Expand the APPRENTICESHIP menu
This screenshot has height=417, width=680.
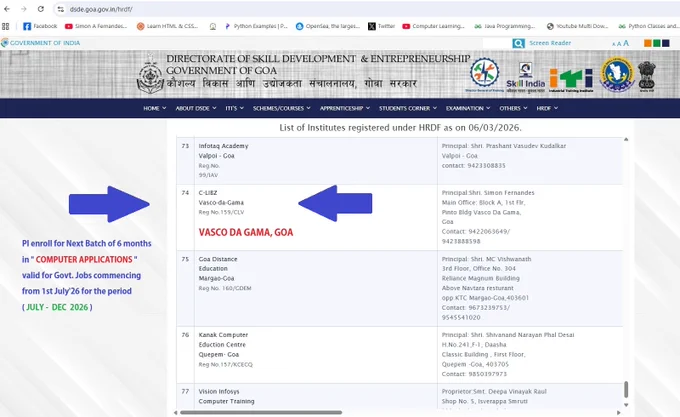345,108
